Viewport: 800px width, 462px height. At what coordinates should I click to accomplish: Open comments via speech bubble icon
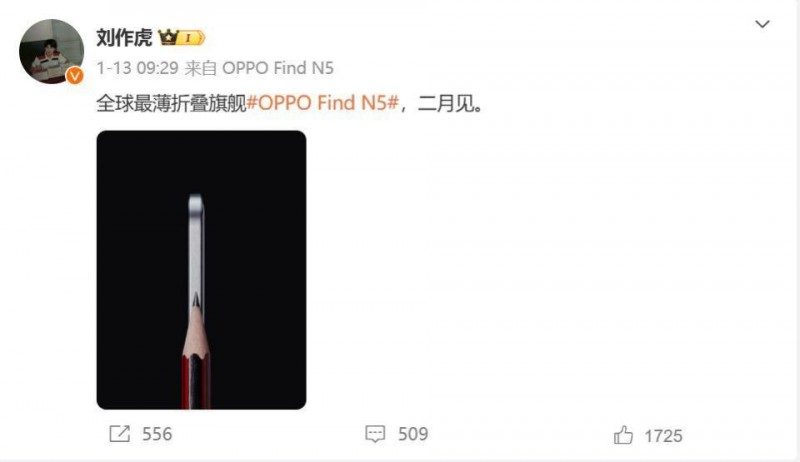point(375,434)
